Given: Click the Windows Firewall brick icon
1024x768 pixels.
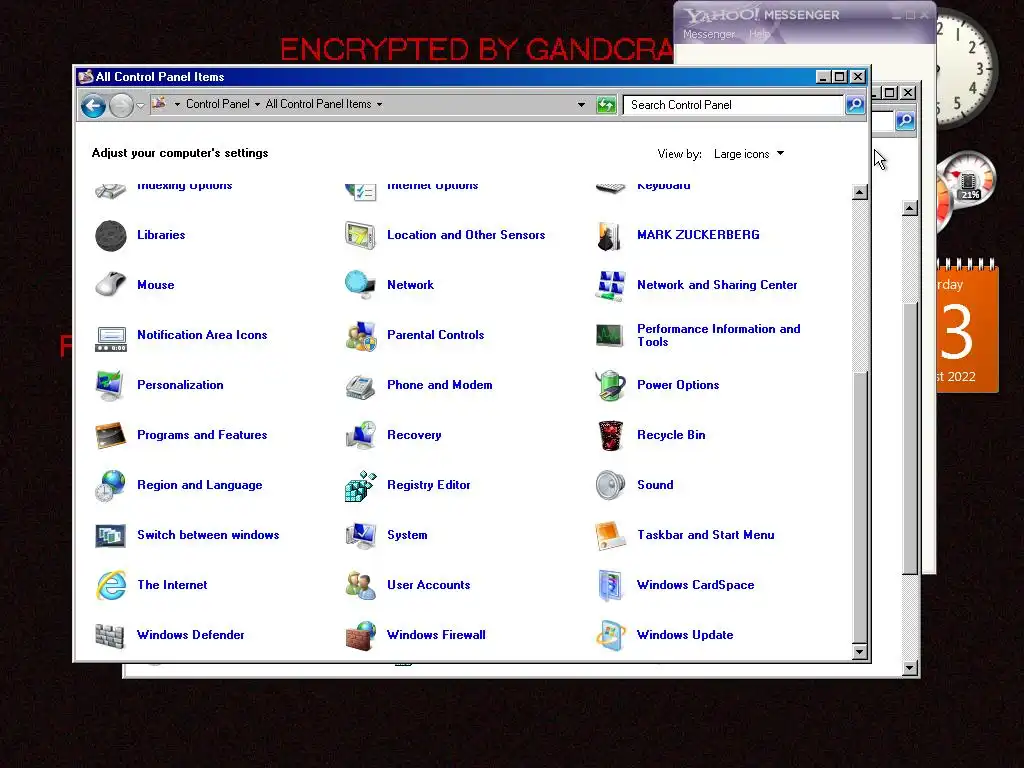Looking at the screenshot, I should coord(360,636).
